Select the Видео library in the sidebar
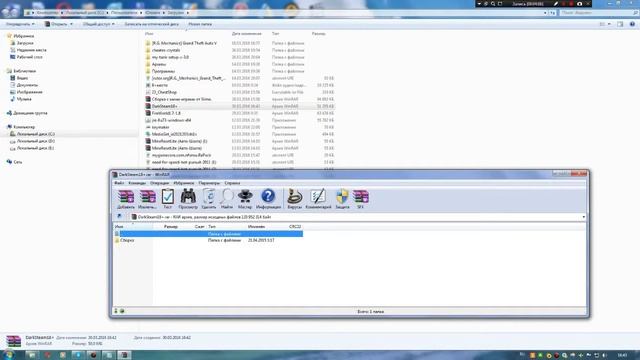Screen dimensions: 640x360 pyautogui.click(x=22, y=78)
